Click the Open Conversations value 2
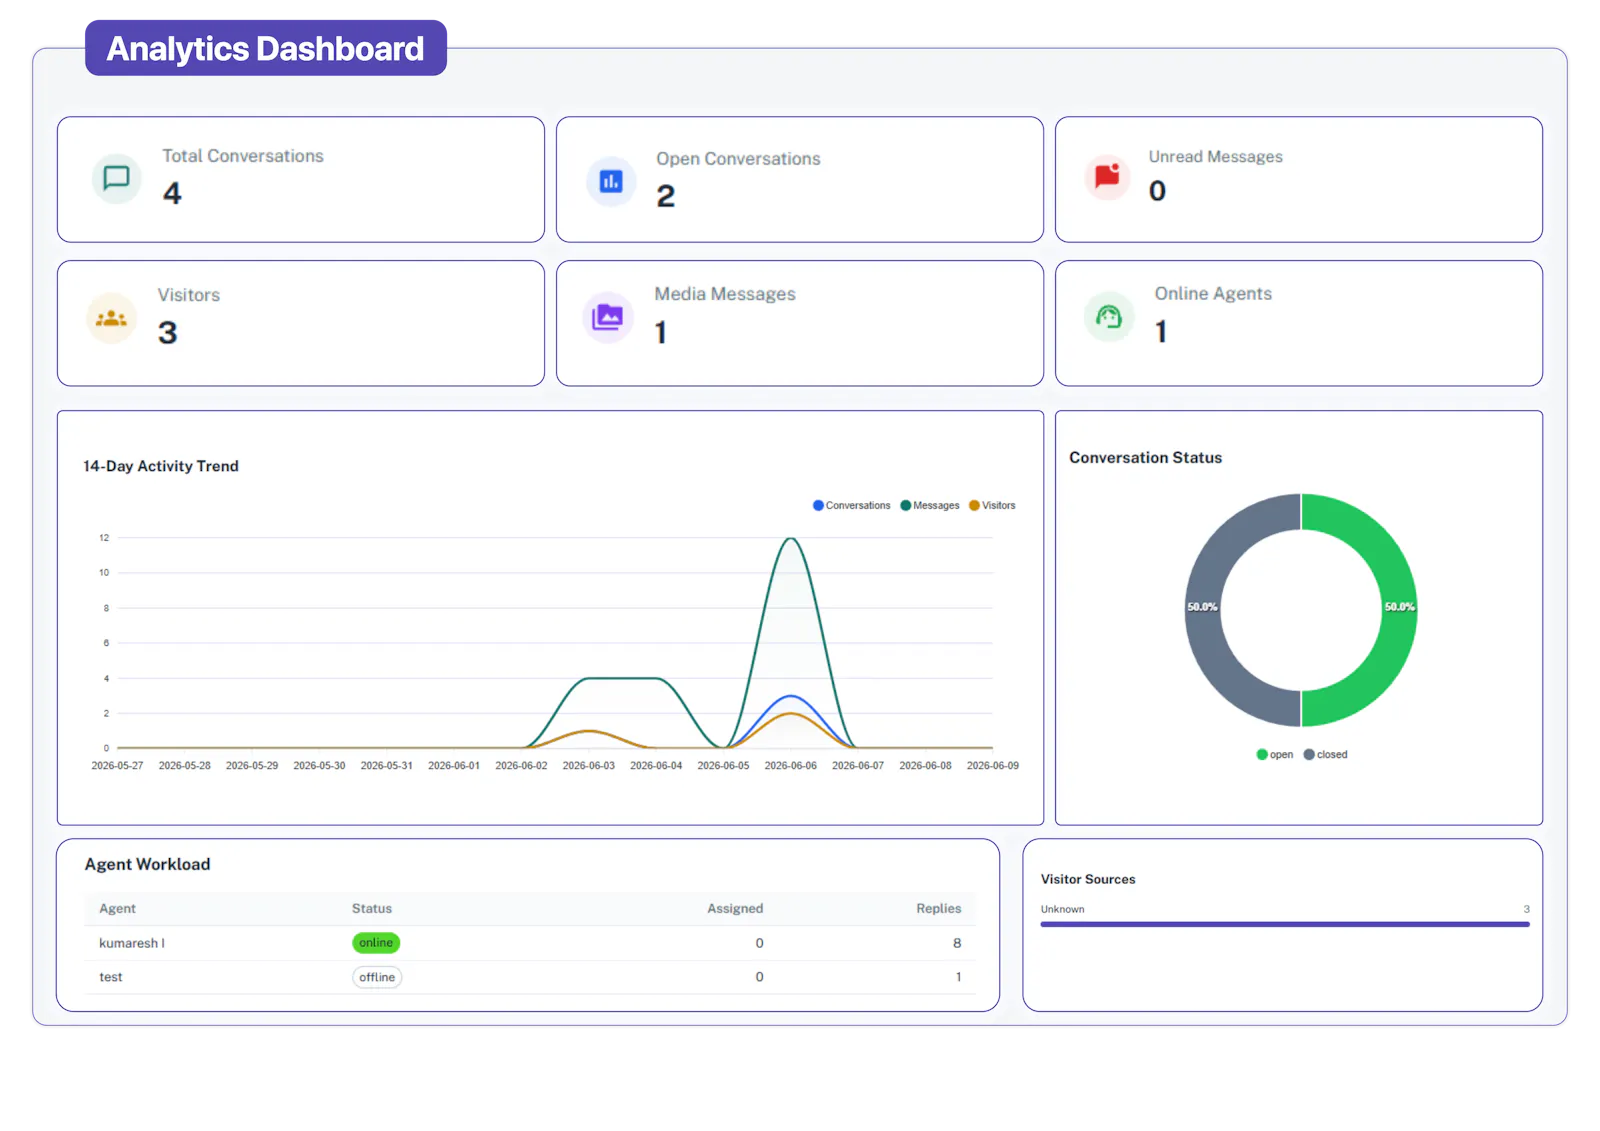Screen dimensions: 1600x1131 (666, 196)
